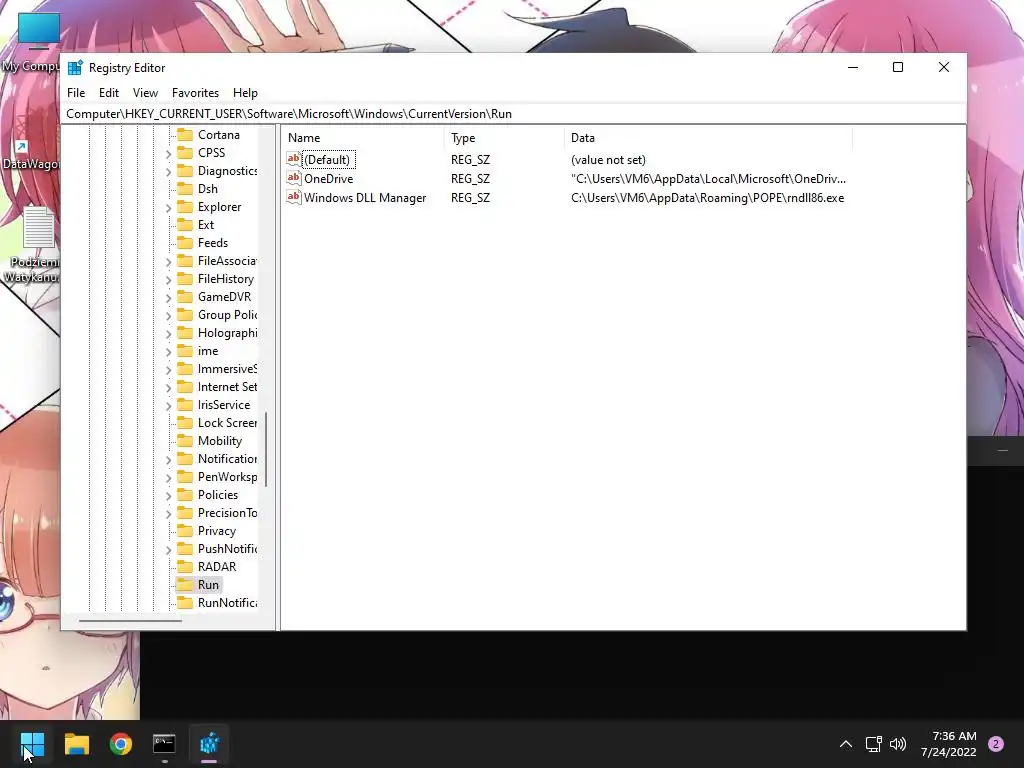Expand the Group Policy key

pyautogui.click(x=168, y=315)
